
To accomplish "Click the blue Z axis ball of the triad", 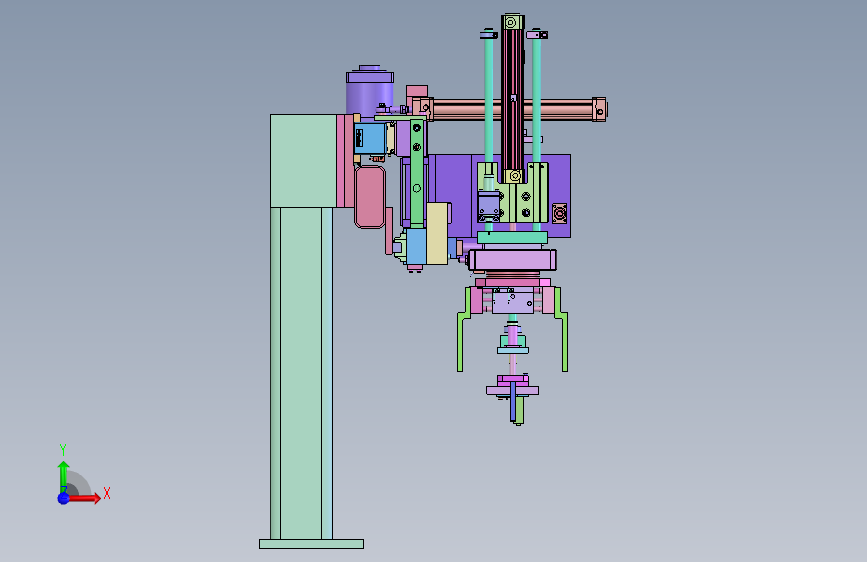I will point(64,498).
